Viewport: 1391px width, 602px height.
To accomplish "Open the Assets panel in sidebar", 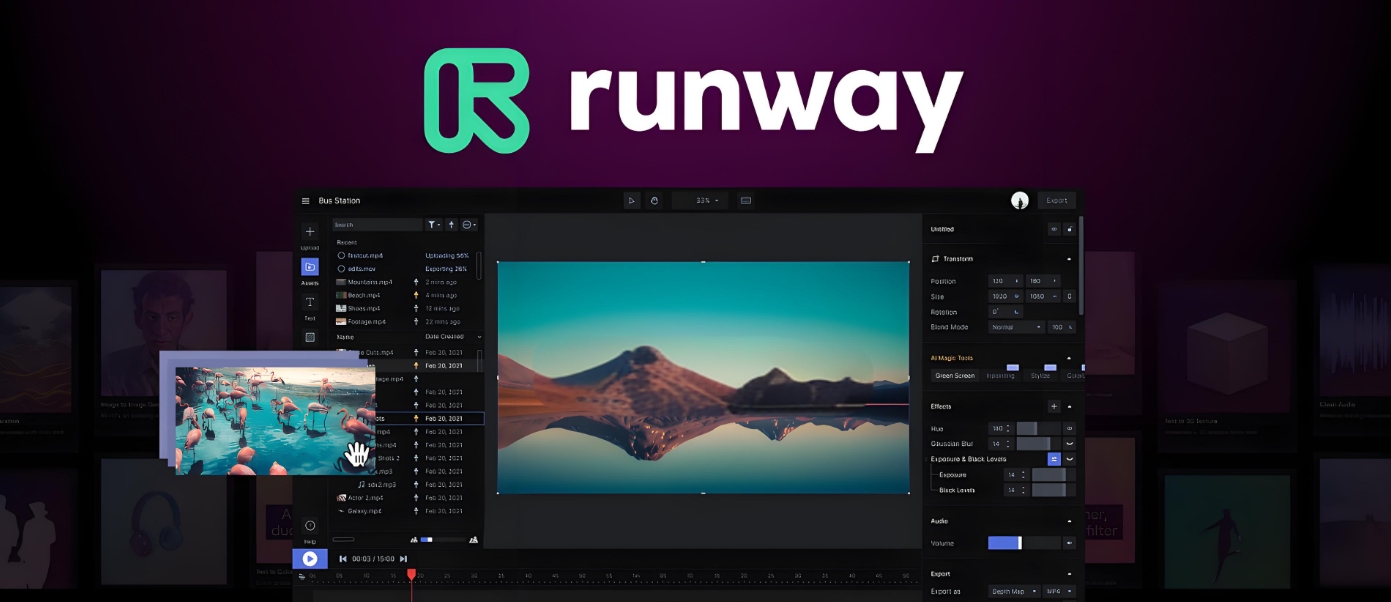I will [310, 267].
